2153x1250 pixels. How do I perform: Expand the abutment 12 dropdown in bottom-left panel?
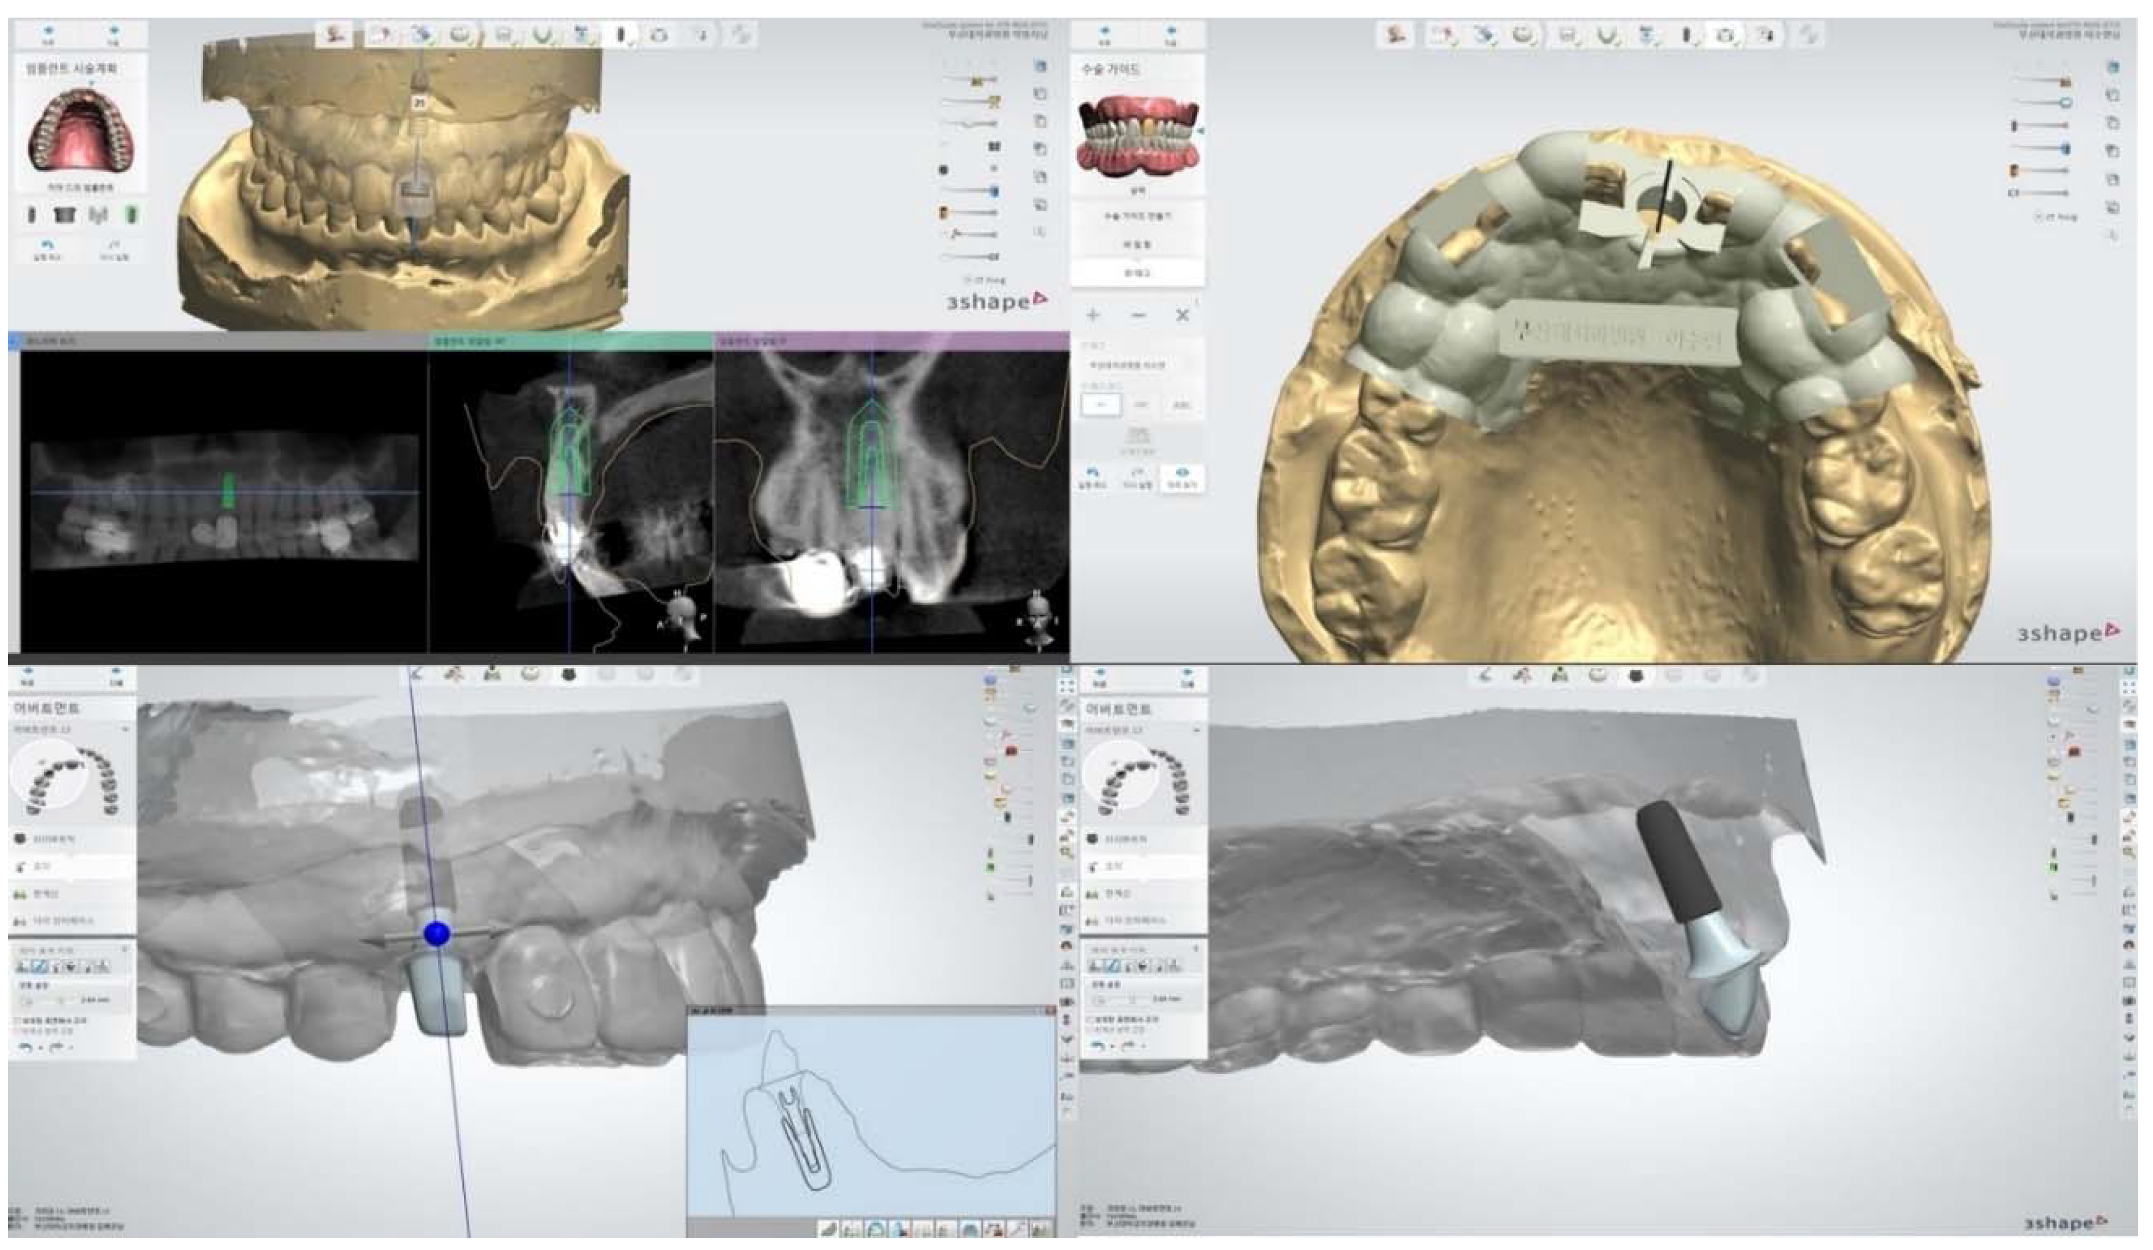click(x=124, y=730)
